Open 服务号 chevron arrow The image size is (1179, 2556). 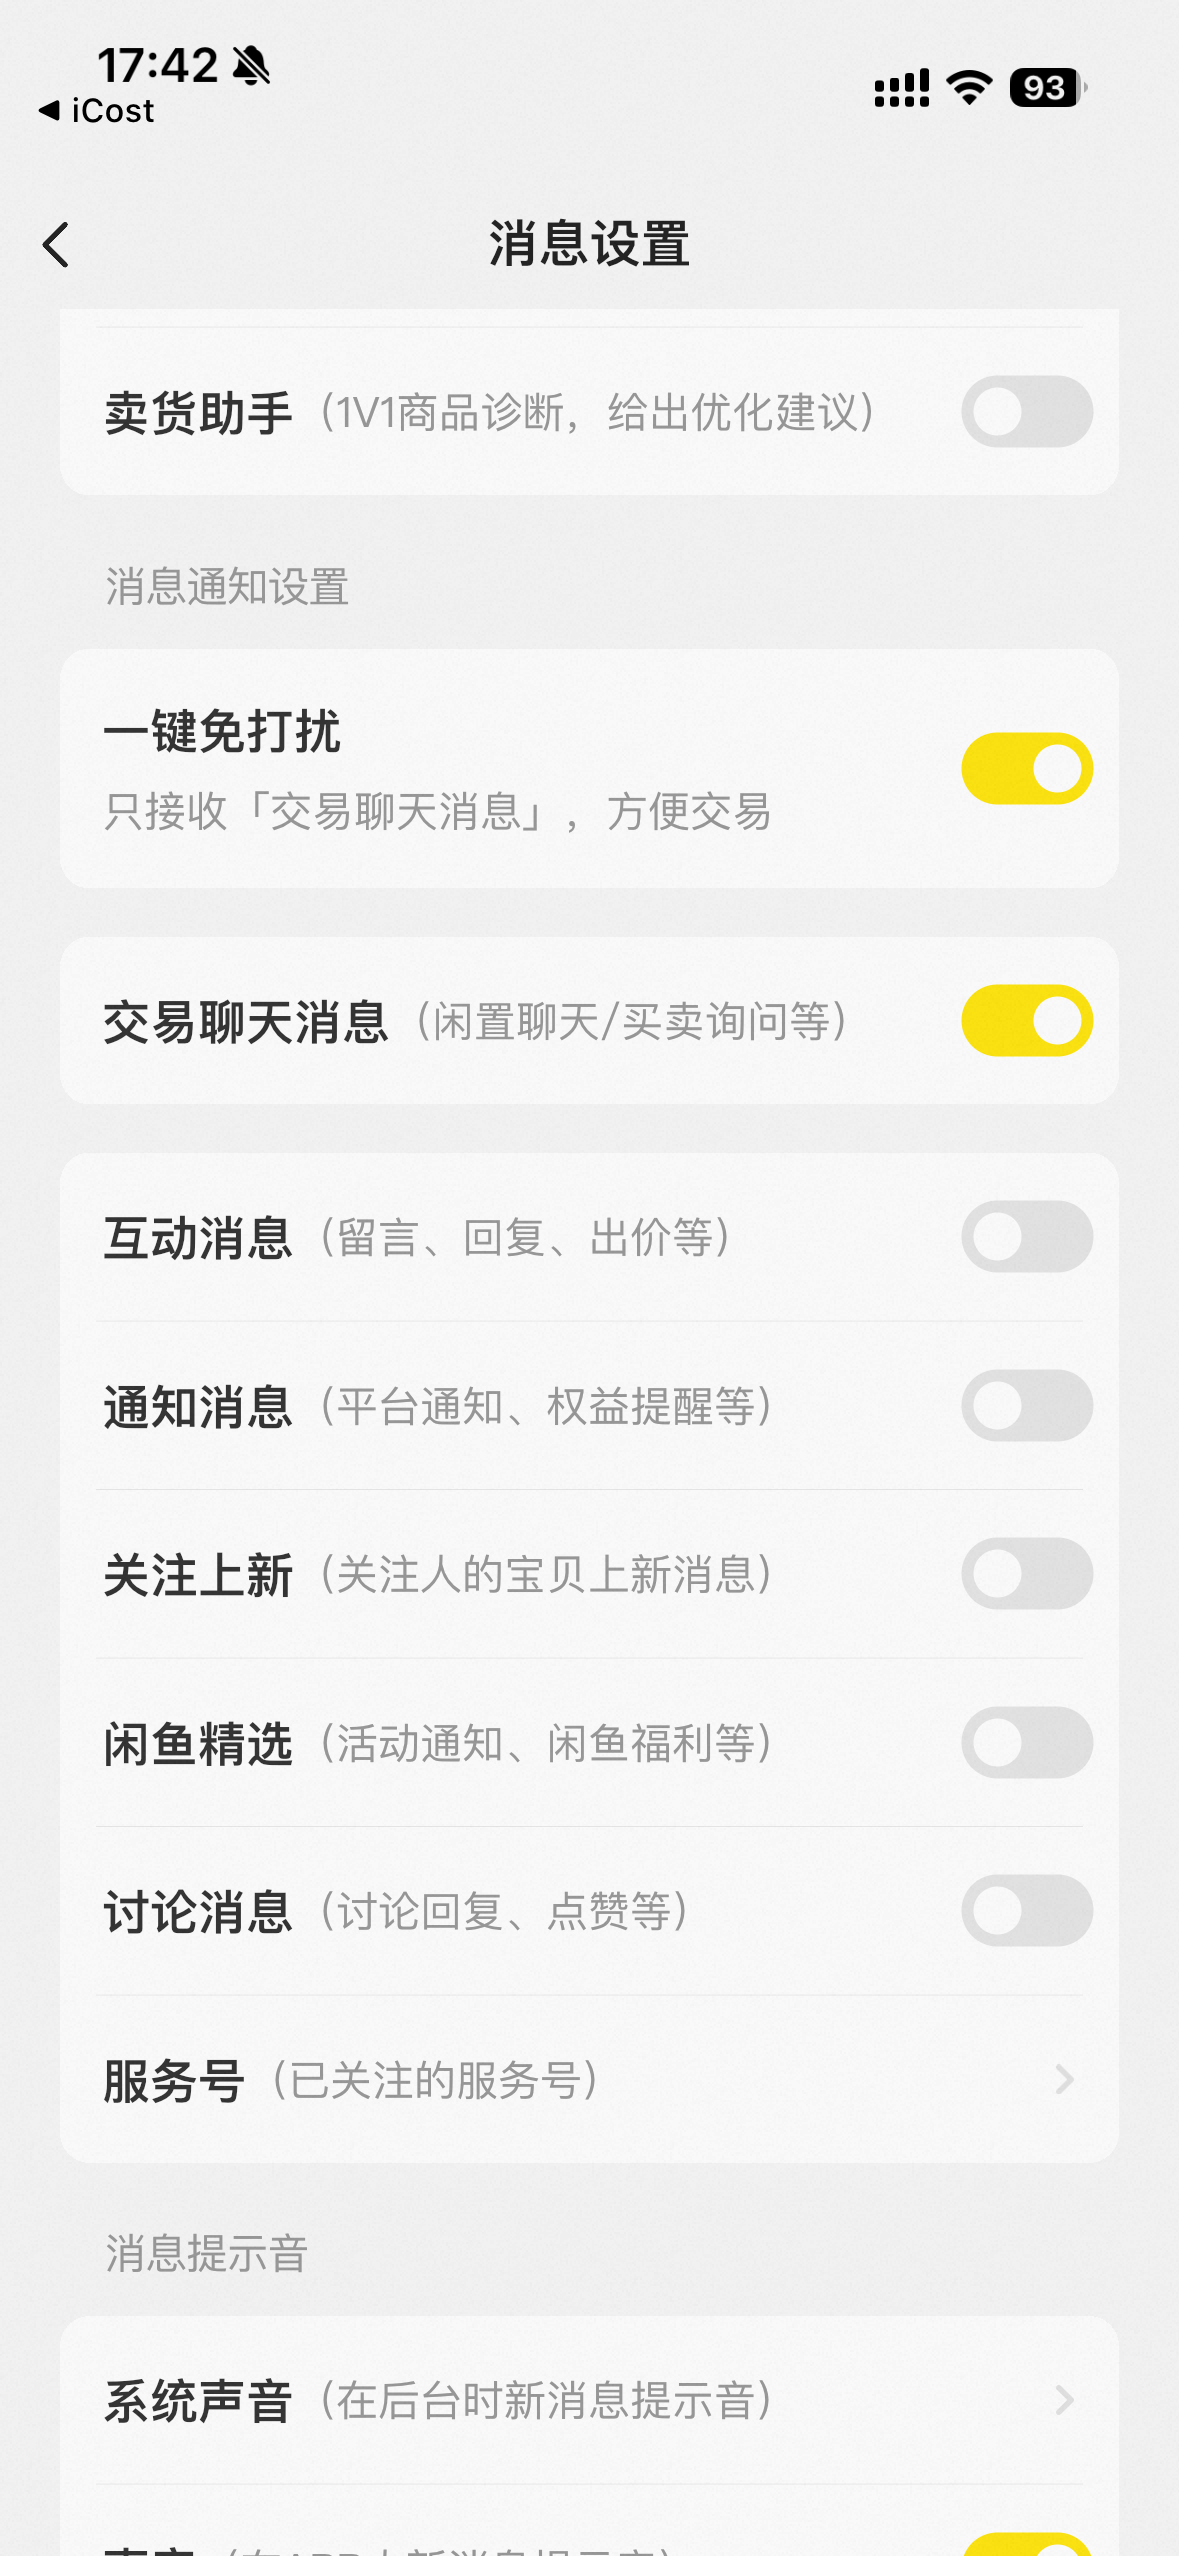[x=1064, y=2080]
